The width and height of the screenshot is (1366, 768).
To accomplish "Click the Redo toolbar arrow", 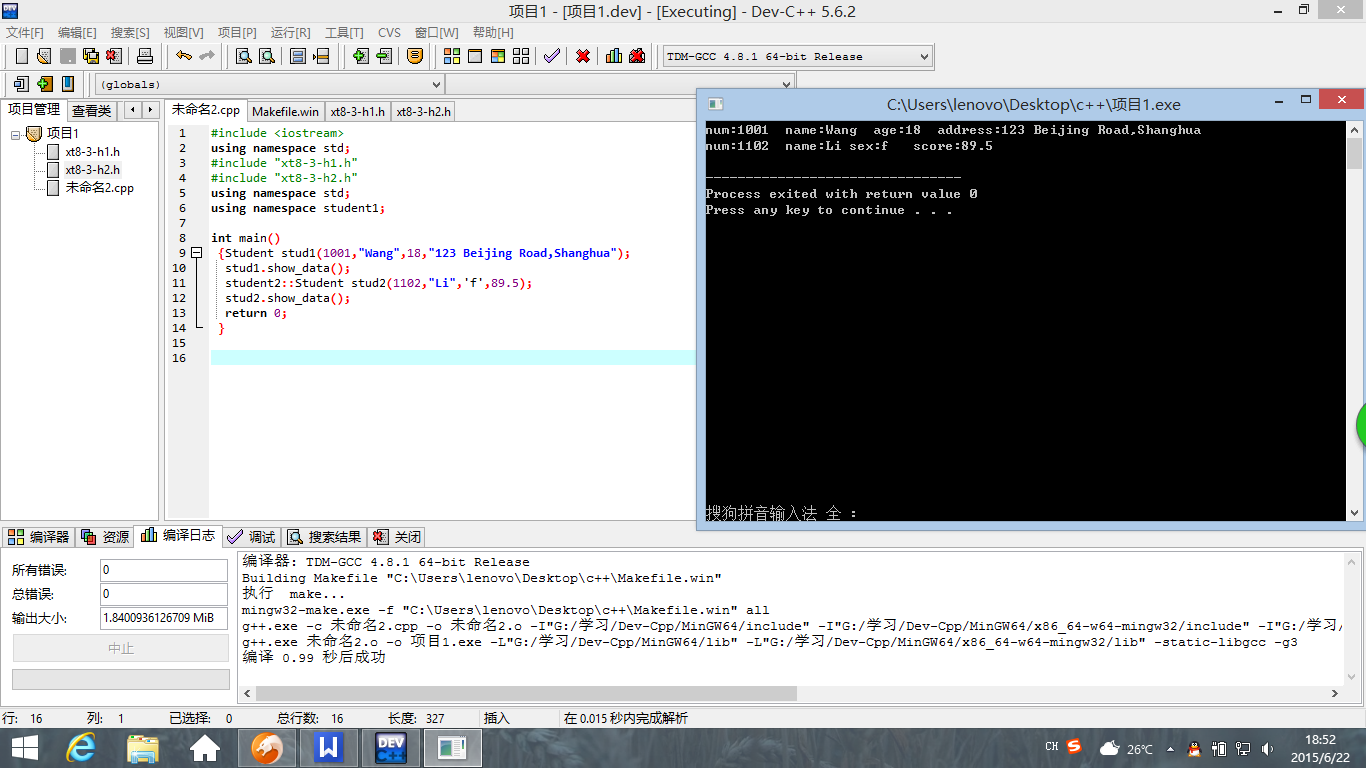I will pos(207,56).
